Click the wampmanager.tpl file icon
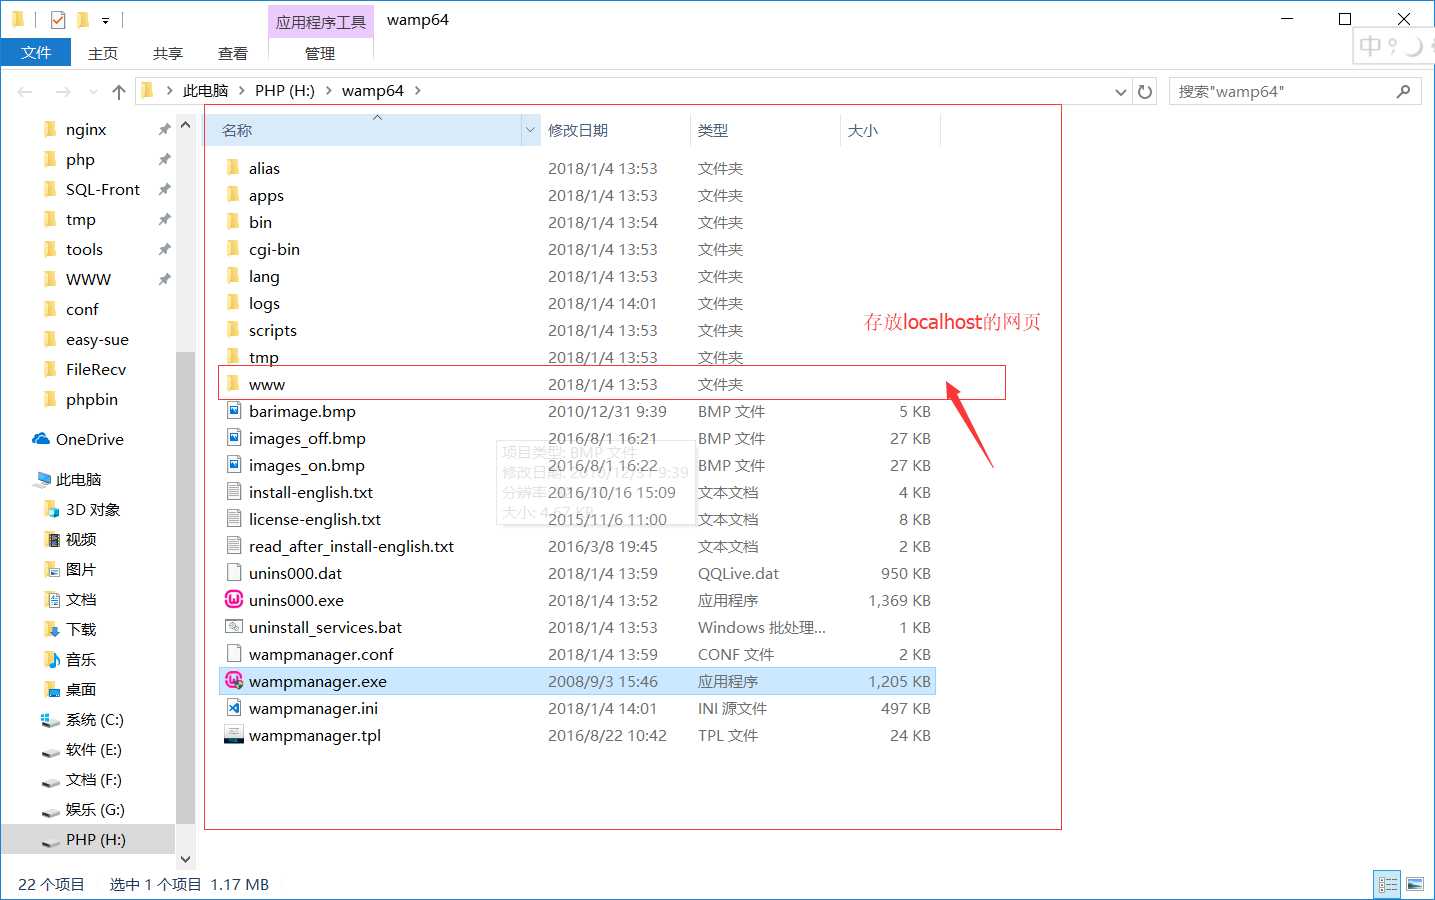 pyautogui.click(x=233, y=734)
